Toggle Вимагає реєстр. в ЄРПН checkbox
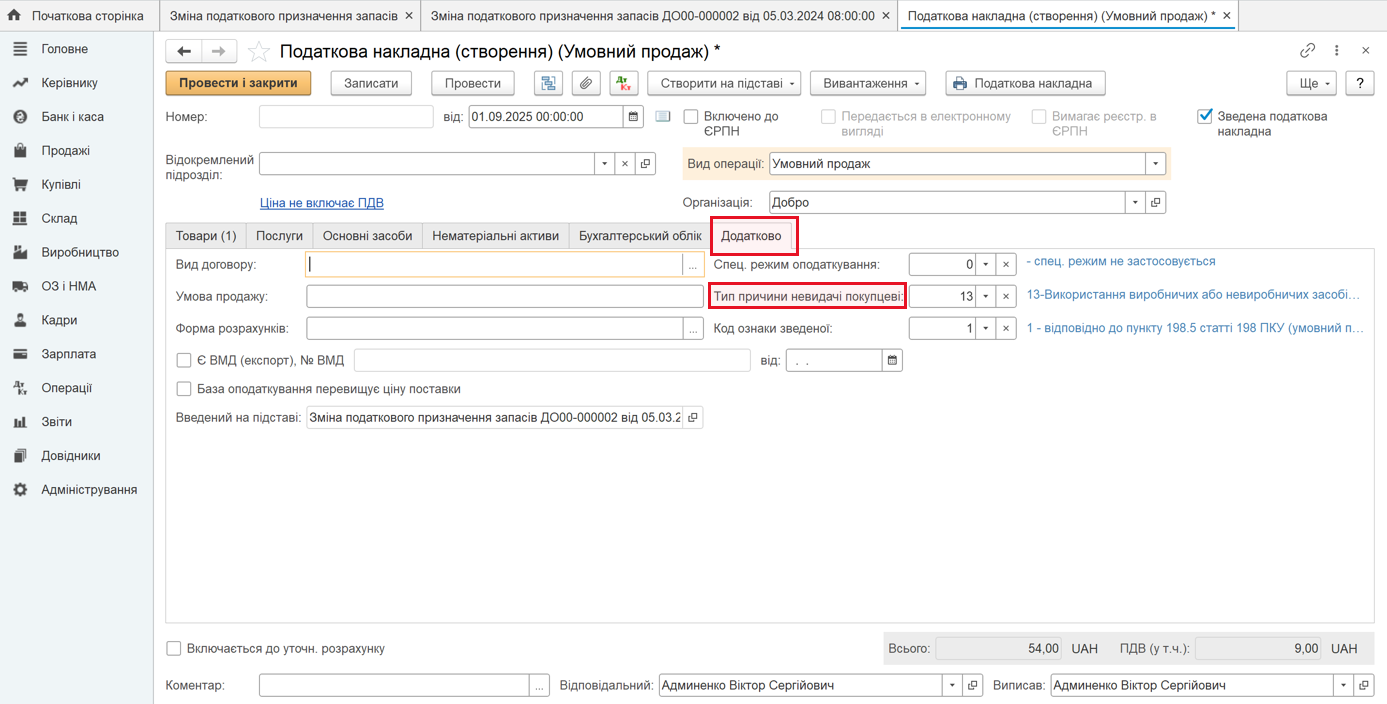 pyautogui.click(x=1039, y=117)
